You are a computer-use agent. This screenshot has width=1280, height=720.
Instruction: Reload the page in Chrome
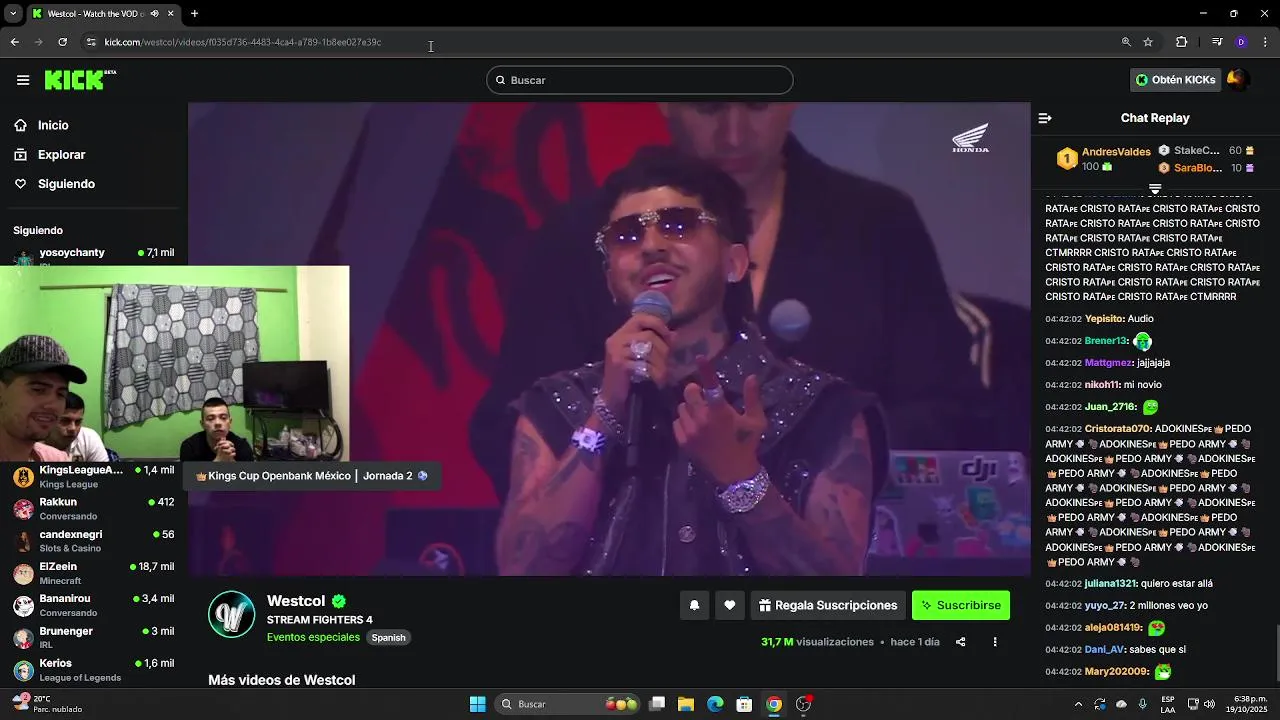pyautogui.click(x=62, y=42)
